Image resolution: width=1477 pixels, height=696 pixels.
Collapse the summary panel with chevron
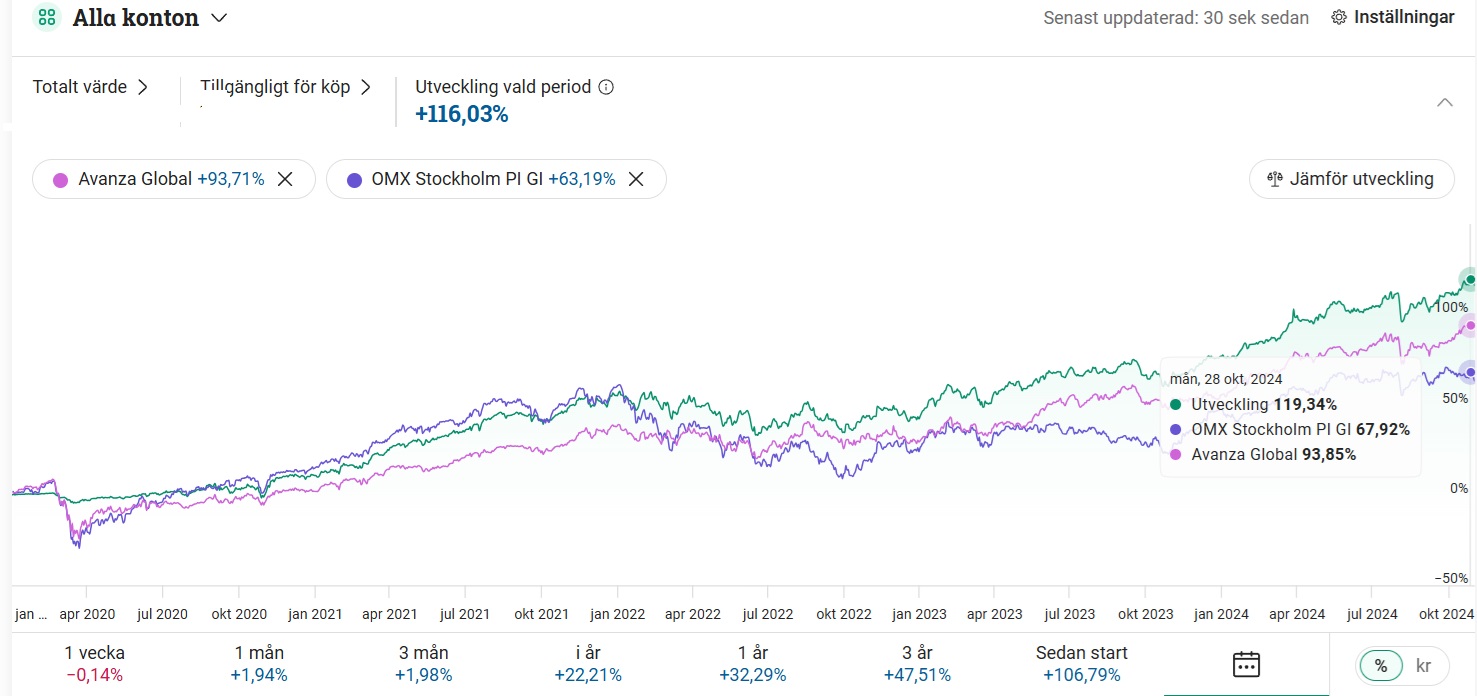click(x=1444, y=102)
